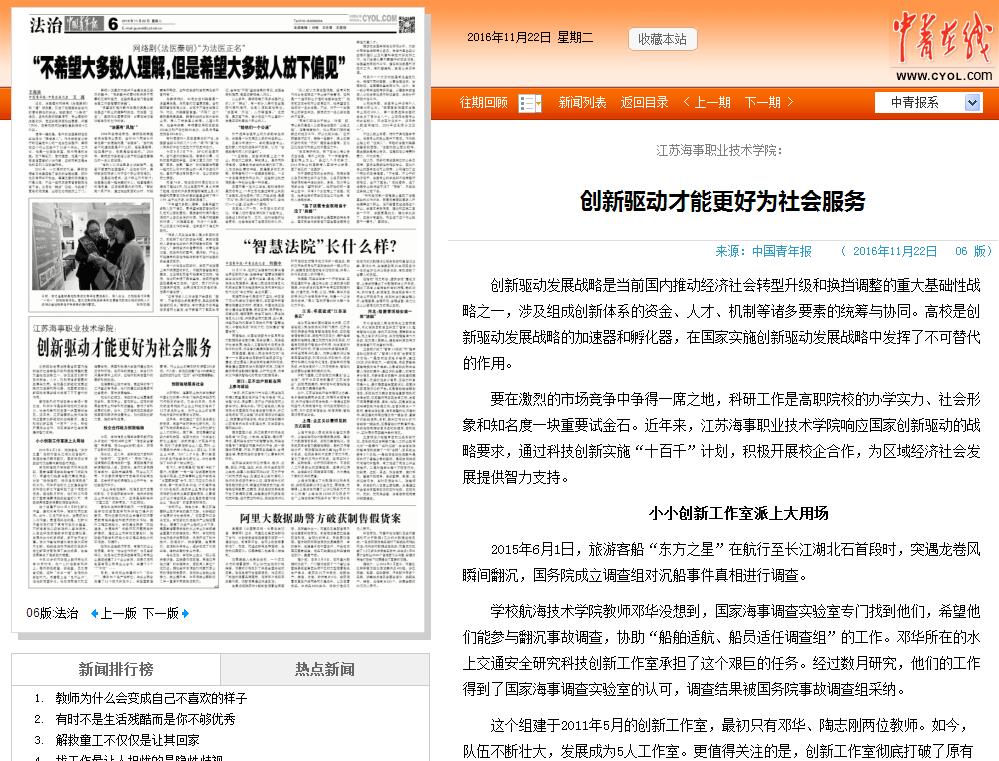This screenshot has height=761, width=999.
Task: Select 阿里大数据助警方破获制售假货案 headline on page image
Action: point(320,517)
